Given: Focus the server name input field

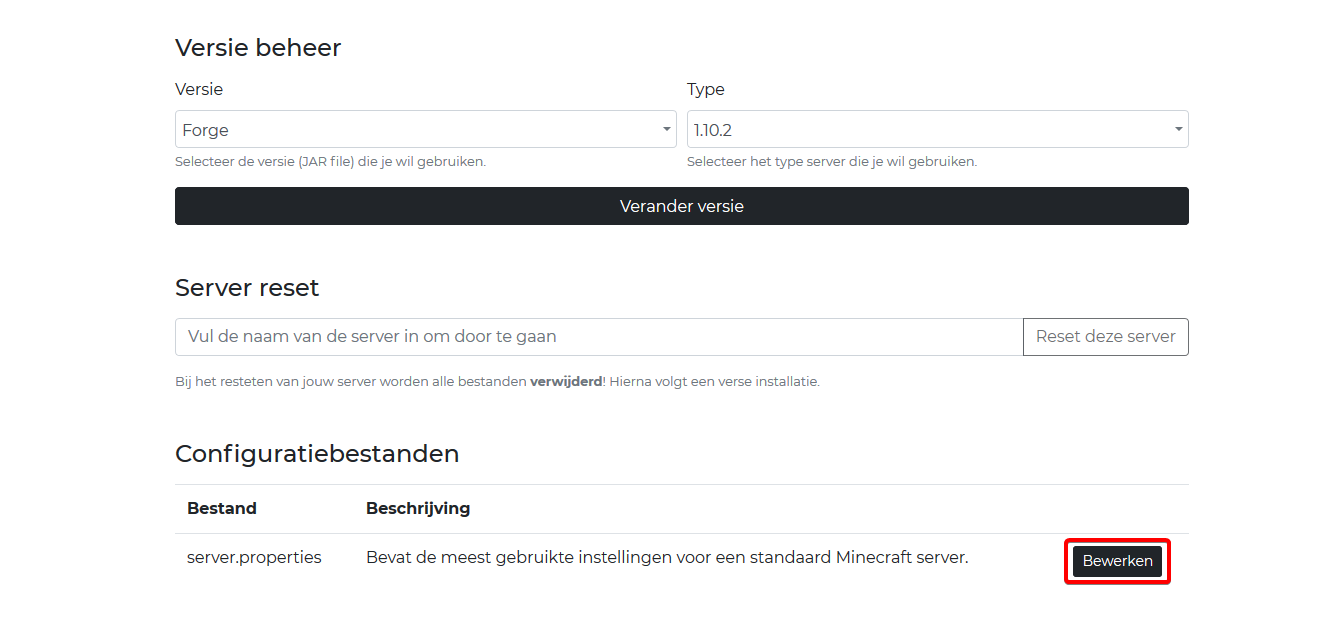Looking at the screenshot, I should click(x=598, y=337).
